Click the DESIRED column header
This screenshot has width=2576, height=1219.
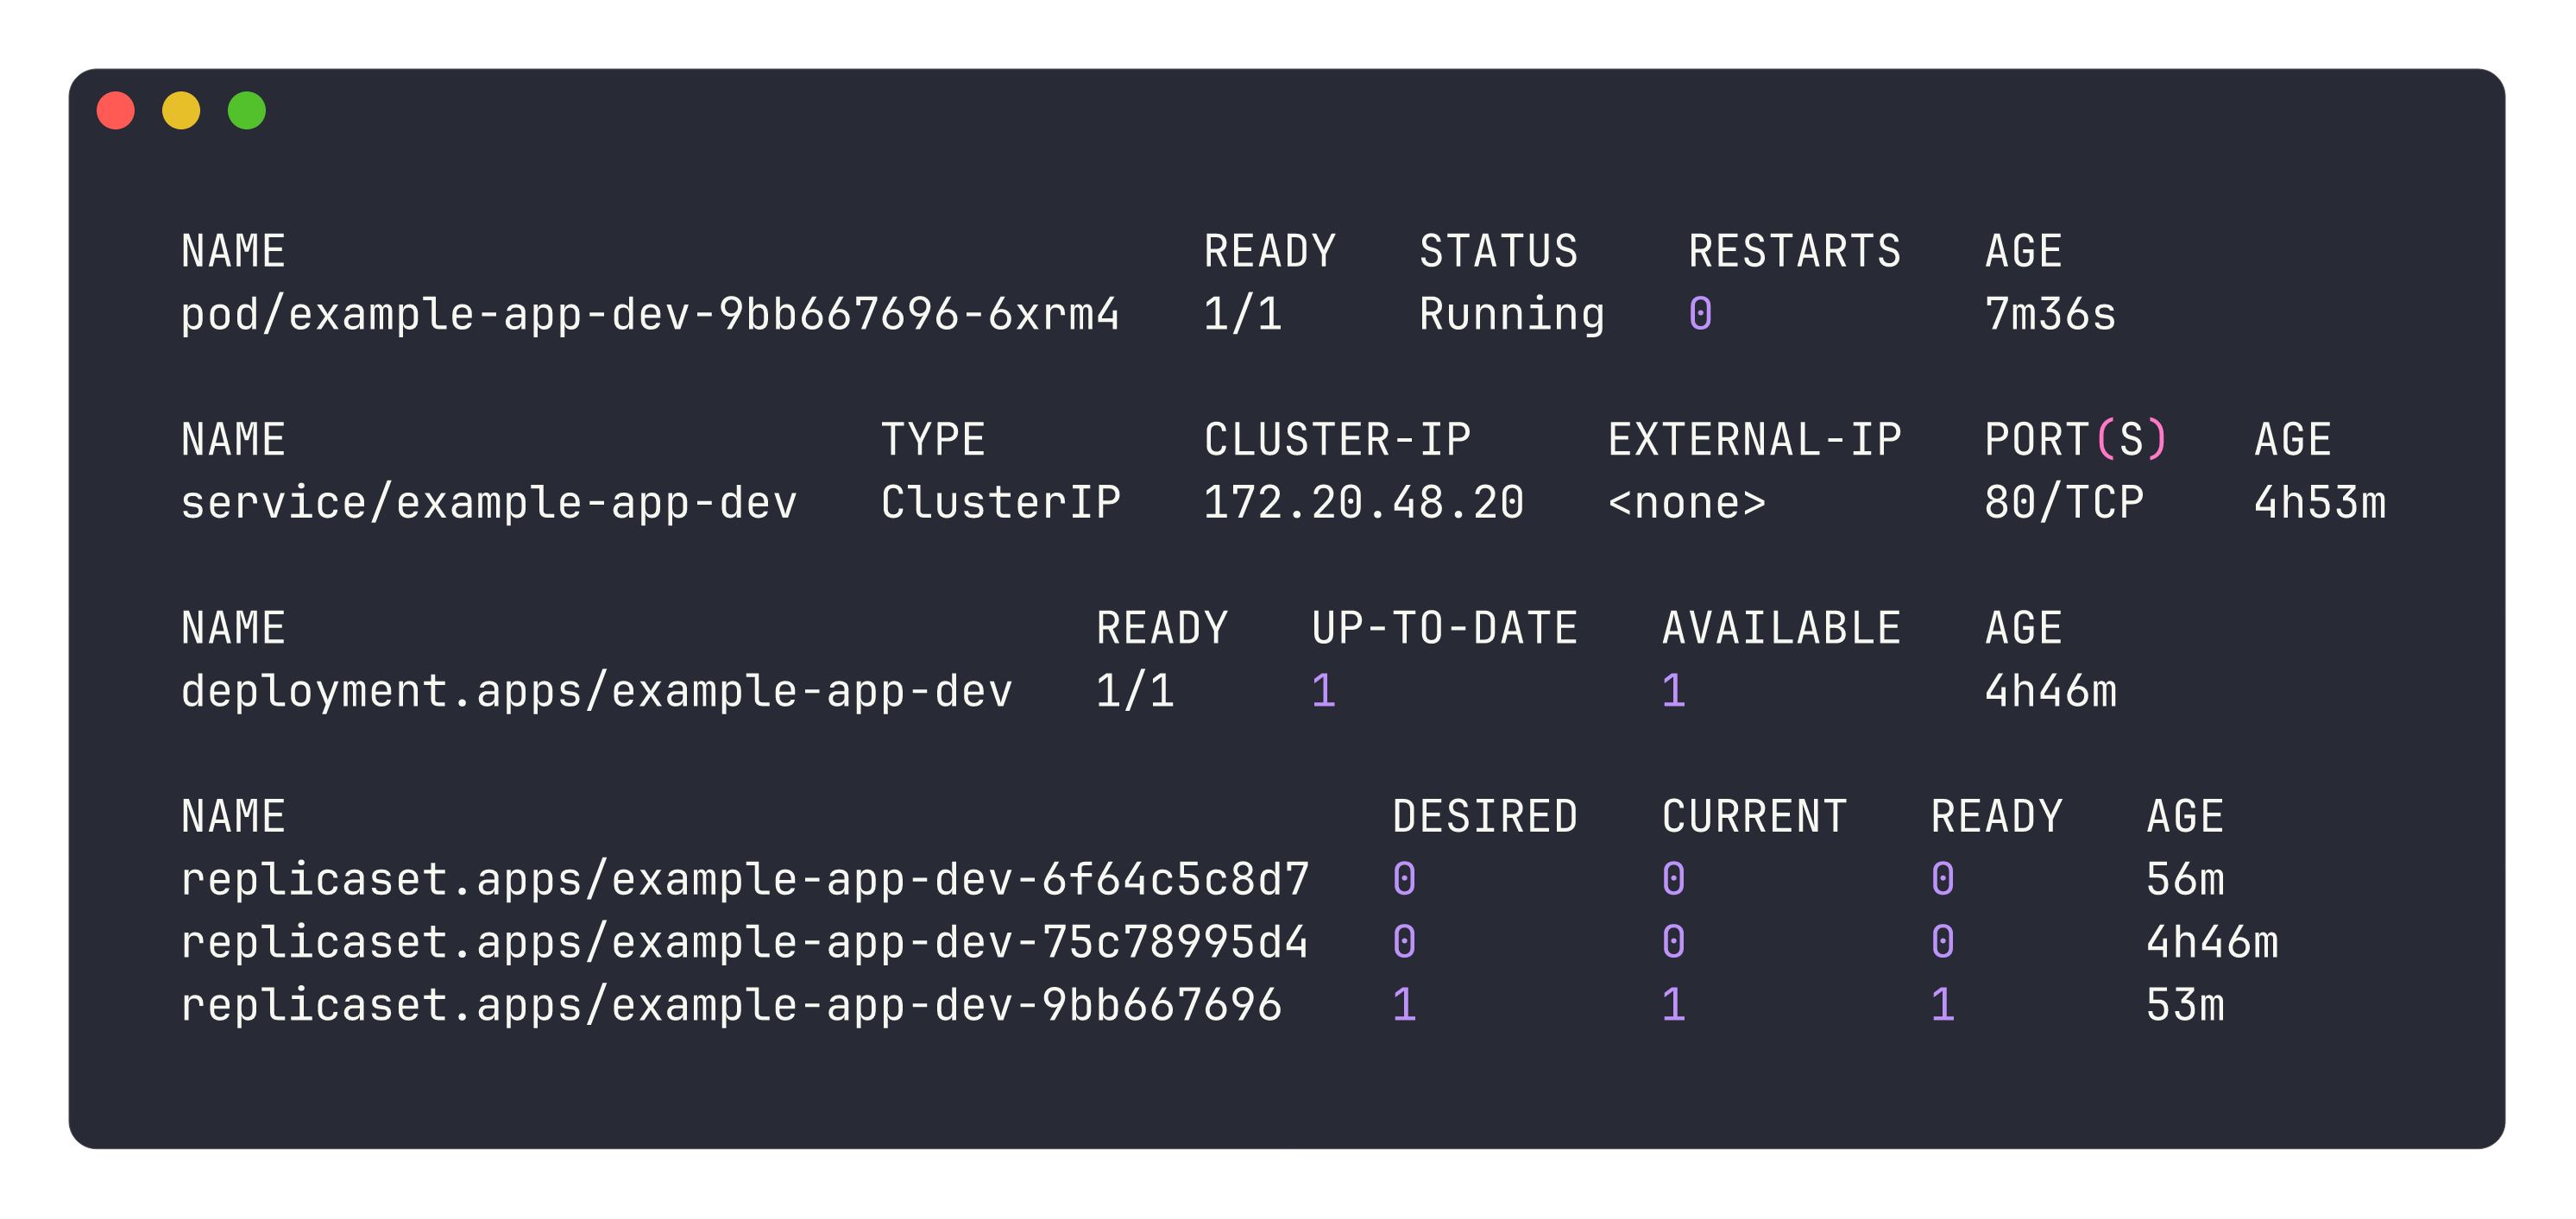click(1485, 817)
